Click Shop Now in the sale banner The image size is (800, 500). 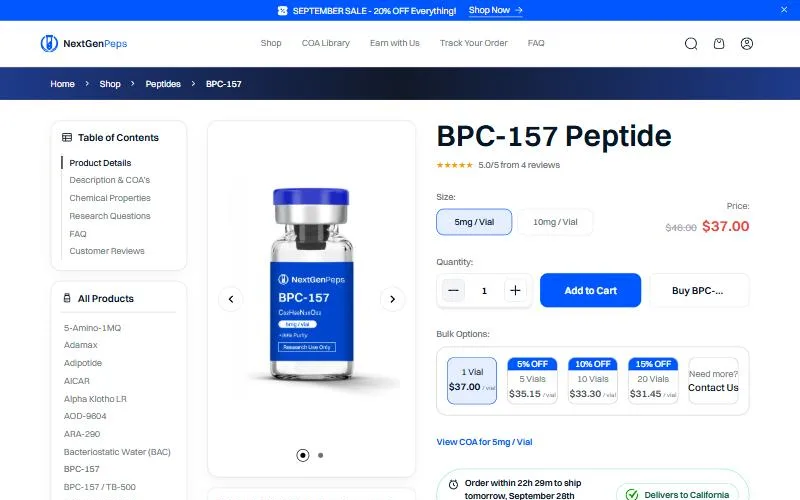point(495,10)
